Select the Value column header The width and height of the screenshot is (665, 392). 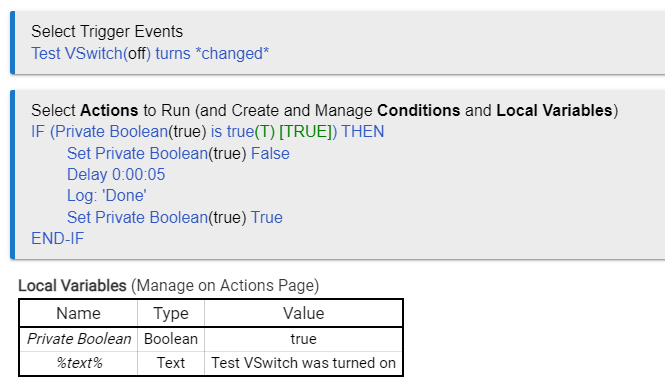pyautogui.click(x=304, y=313)
